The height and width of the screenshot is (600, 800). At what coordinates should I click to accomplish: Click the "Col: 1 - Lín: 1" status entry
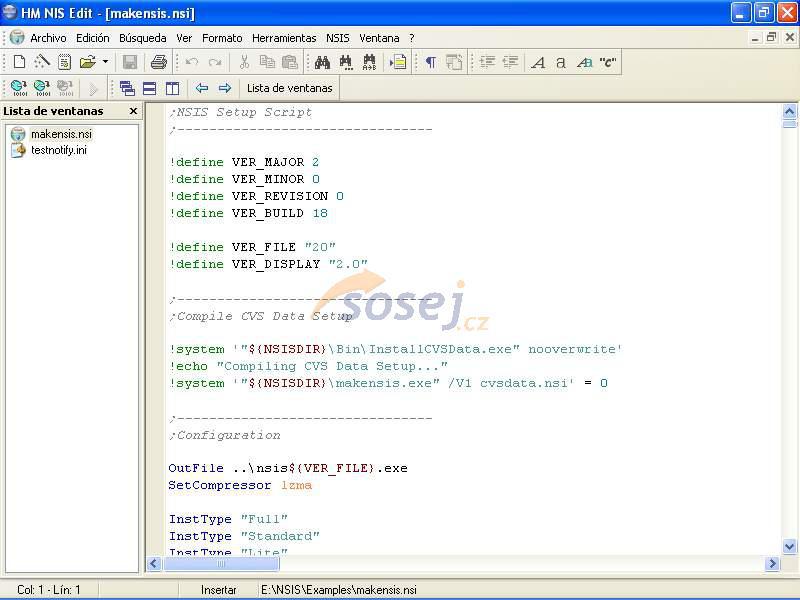[x=49, y=590]
